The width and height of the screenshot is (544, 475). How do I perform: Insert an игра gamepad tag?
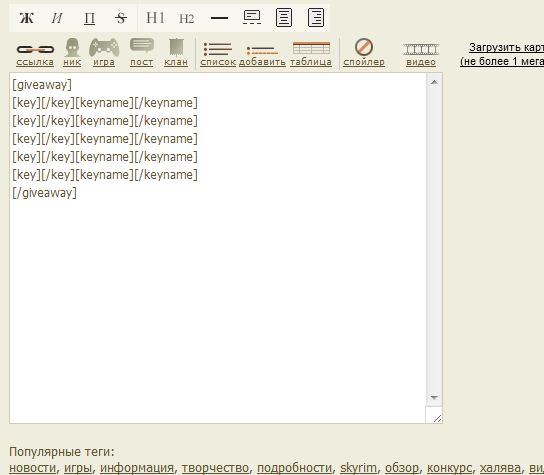(104, 53)
